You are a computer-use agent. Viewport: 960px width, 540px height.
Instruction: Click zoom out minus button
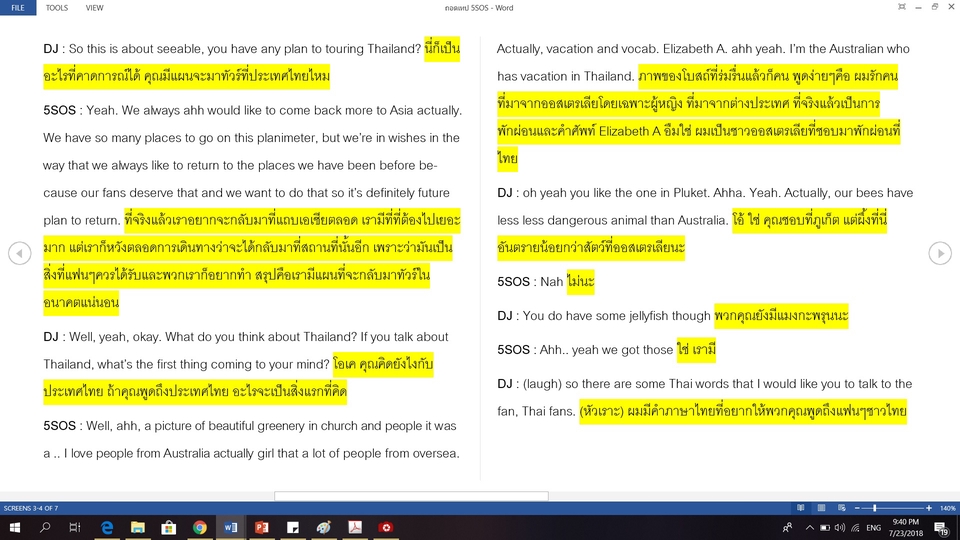pos(857,508)
